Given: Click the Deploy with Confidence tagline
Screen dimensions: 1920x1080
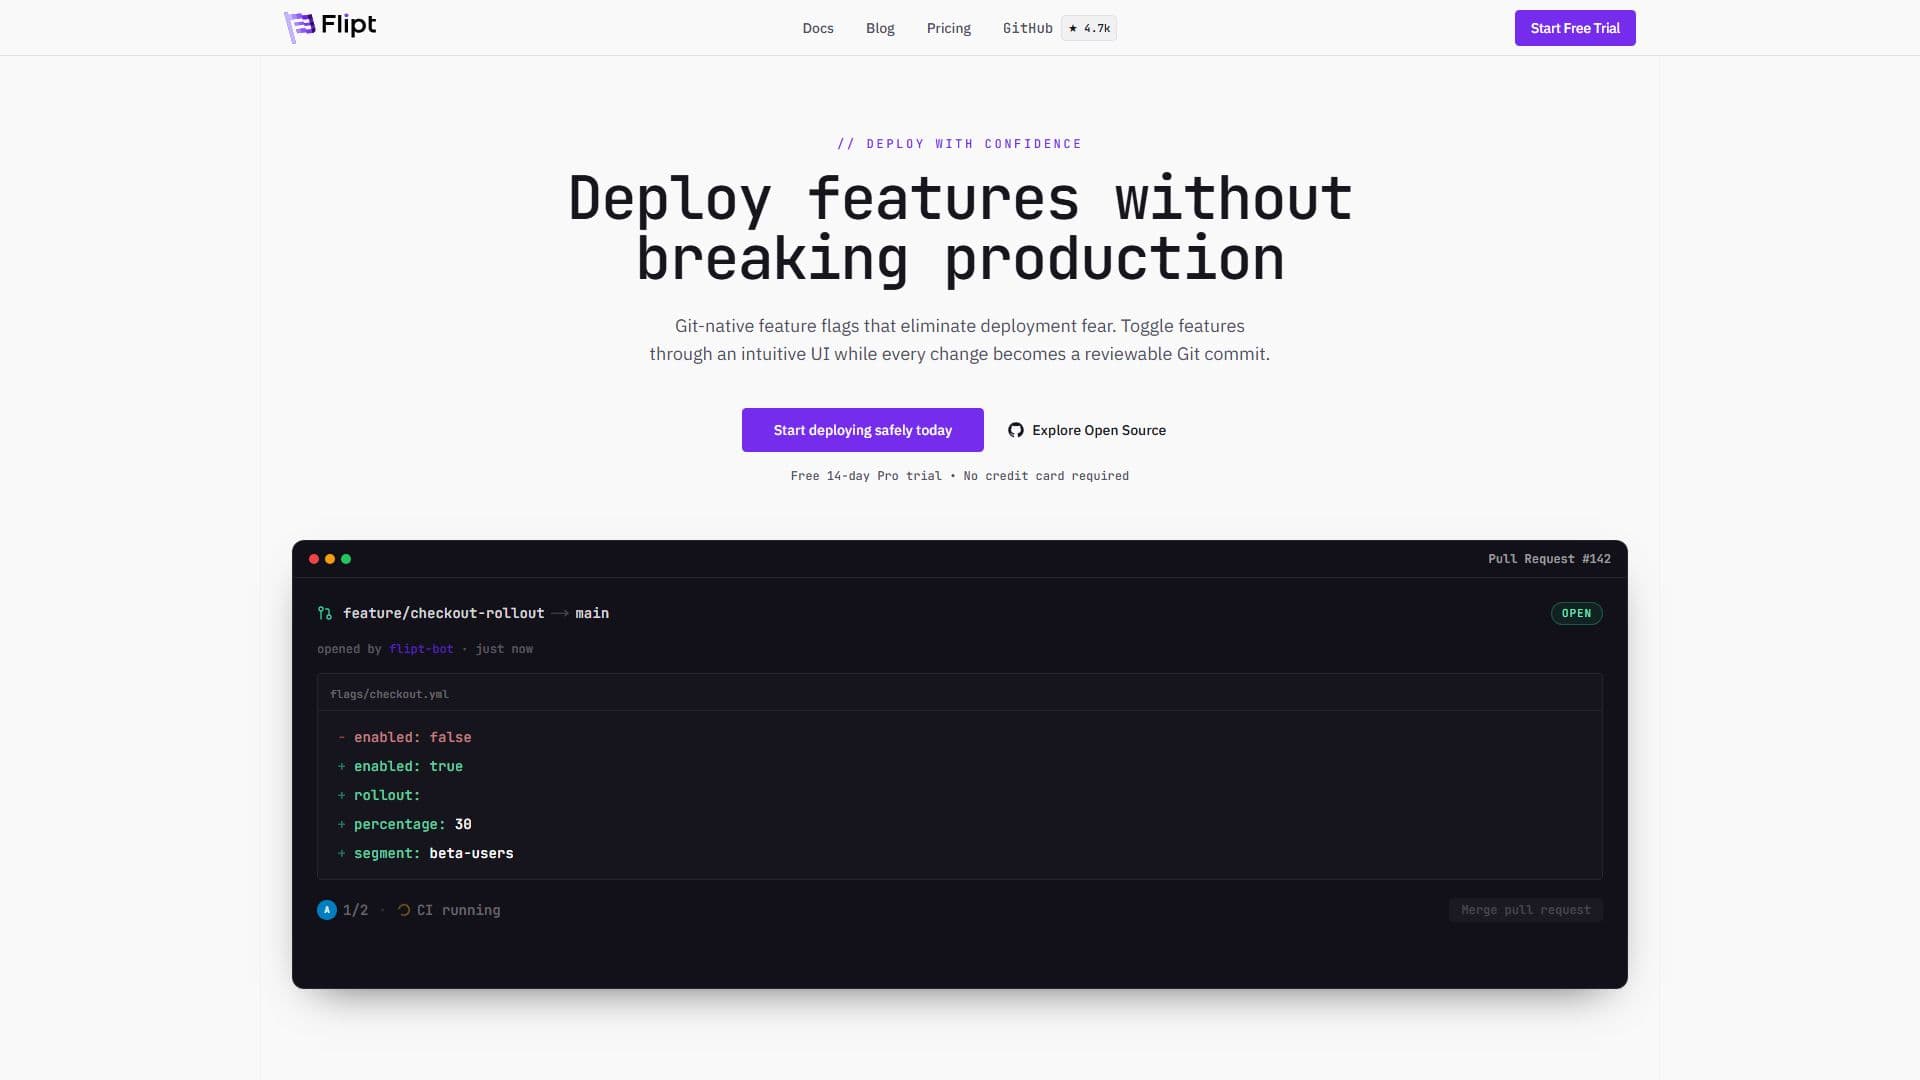Looking at the screenshot, I should [x=960, y=144].
